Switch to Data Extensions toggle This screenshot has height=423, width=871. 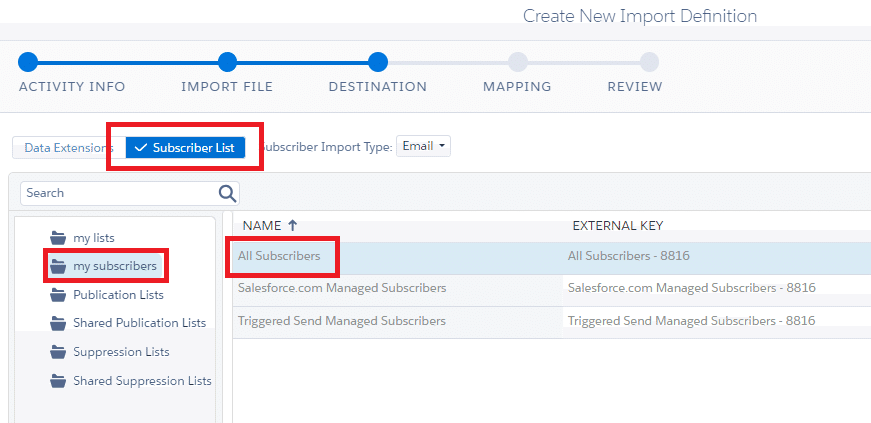(69, 148)
